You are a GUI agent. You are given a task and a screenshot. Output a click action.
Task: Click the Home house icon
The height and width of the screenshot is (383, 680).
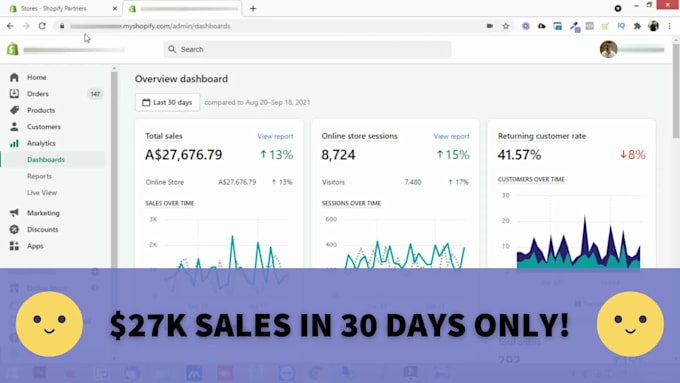(14, 77)
